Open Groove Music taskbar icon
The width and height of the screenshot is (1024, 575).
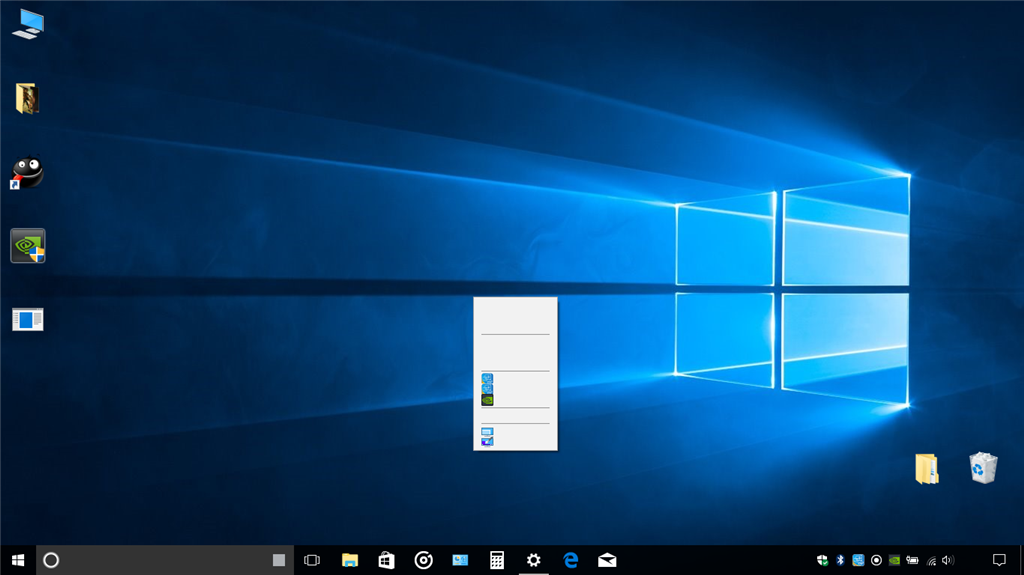click(x=423, y=560)
